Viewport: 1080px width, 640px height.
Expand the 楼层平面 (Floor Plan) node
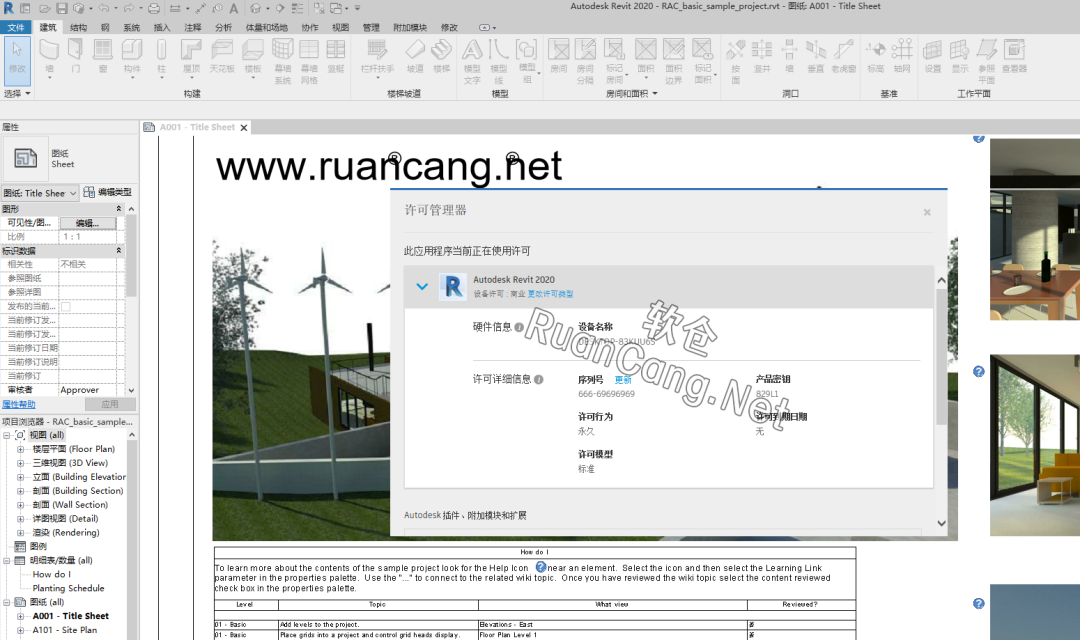click(x=21, y=450)
